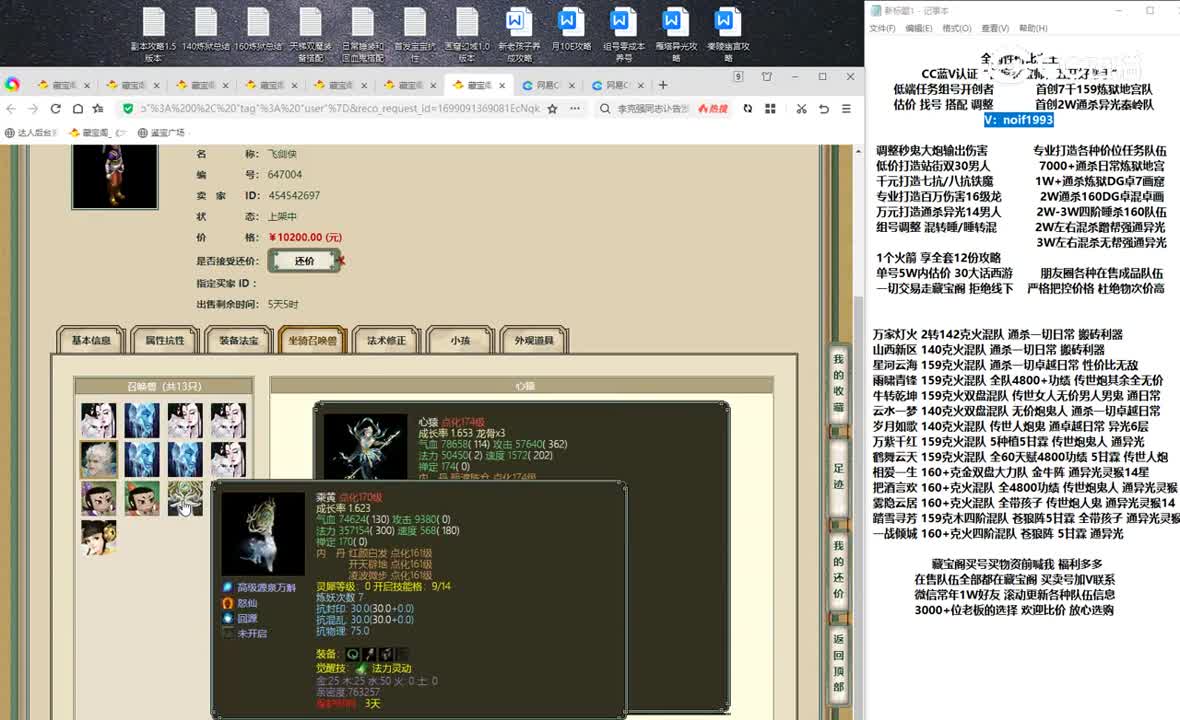Click the scissors screenshot tool
The image size is (1180, 720).
point(801,108)
